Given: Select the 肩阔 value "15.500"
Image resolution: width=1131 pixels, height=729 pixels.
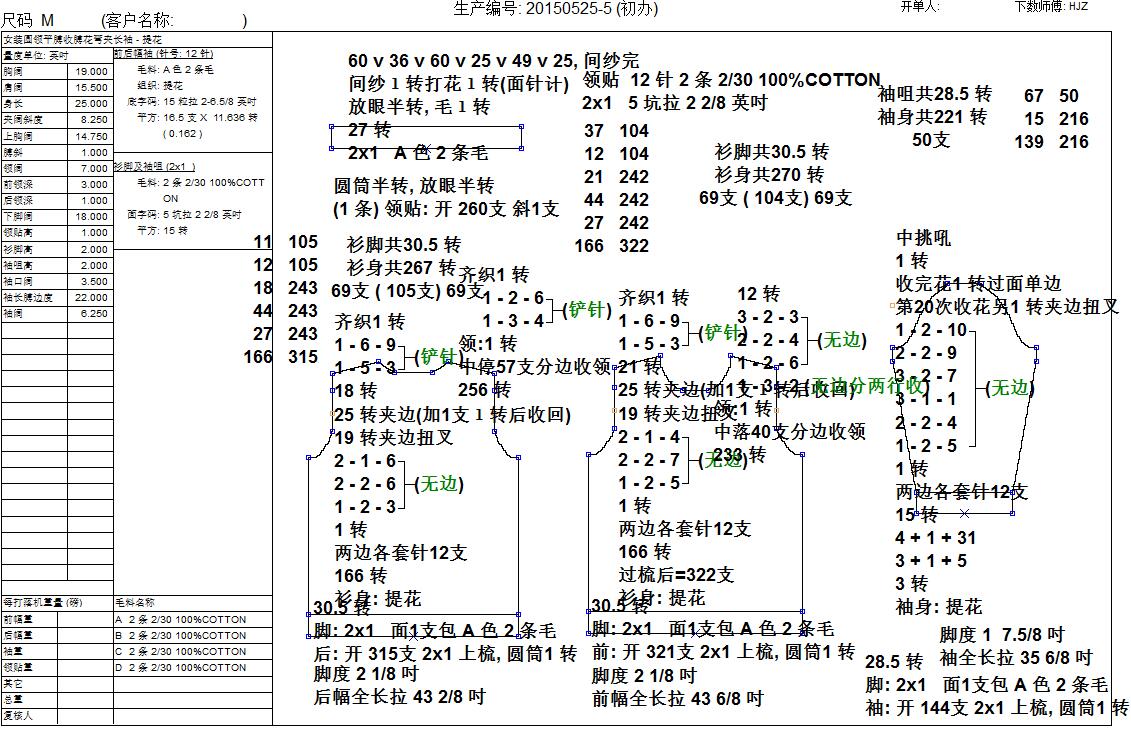Looking at the screenshot, I should click(92, 87).
